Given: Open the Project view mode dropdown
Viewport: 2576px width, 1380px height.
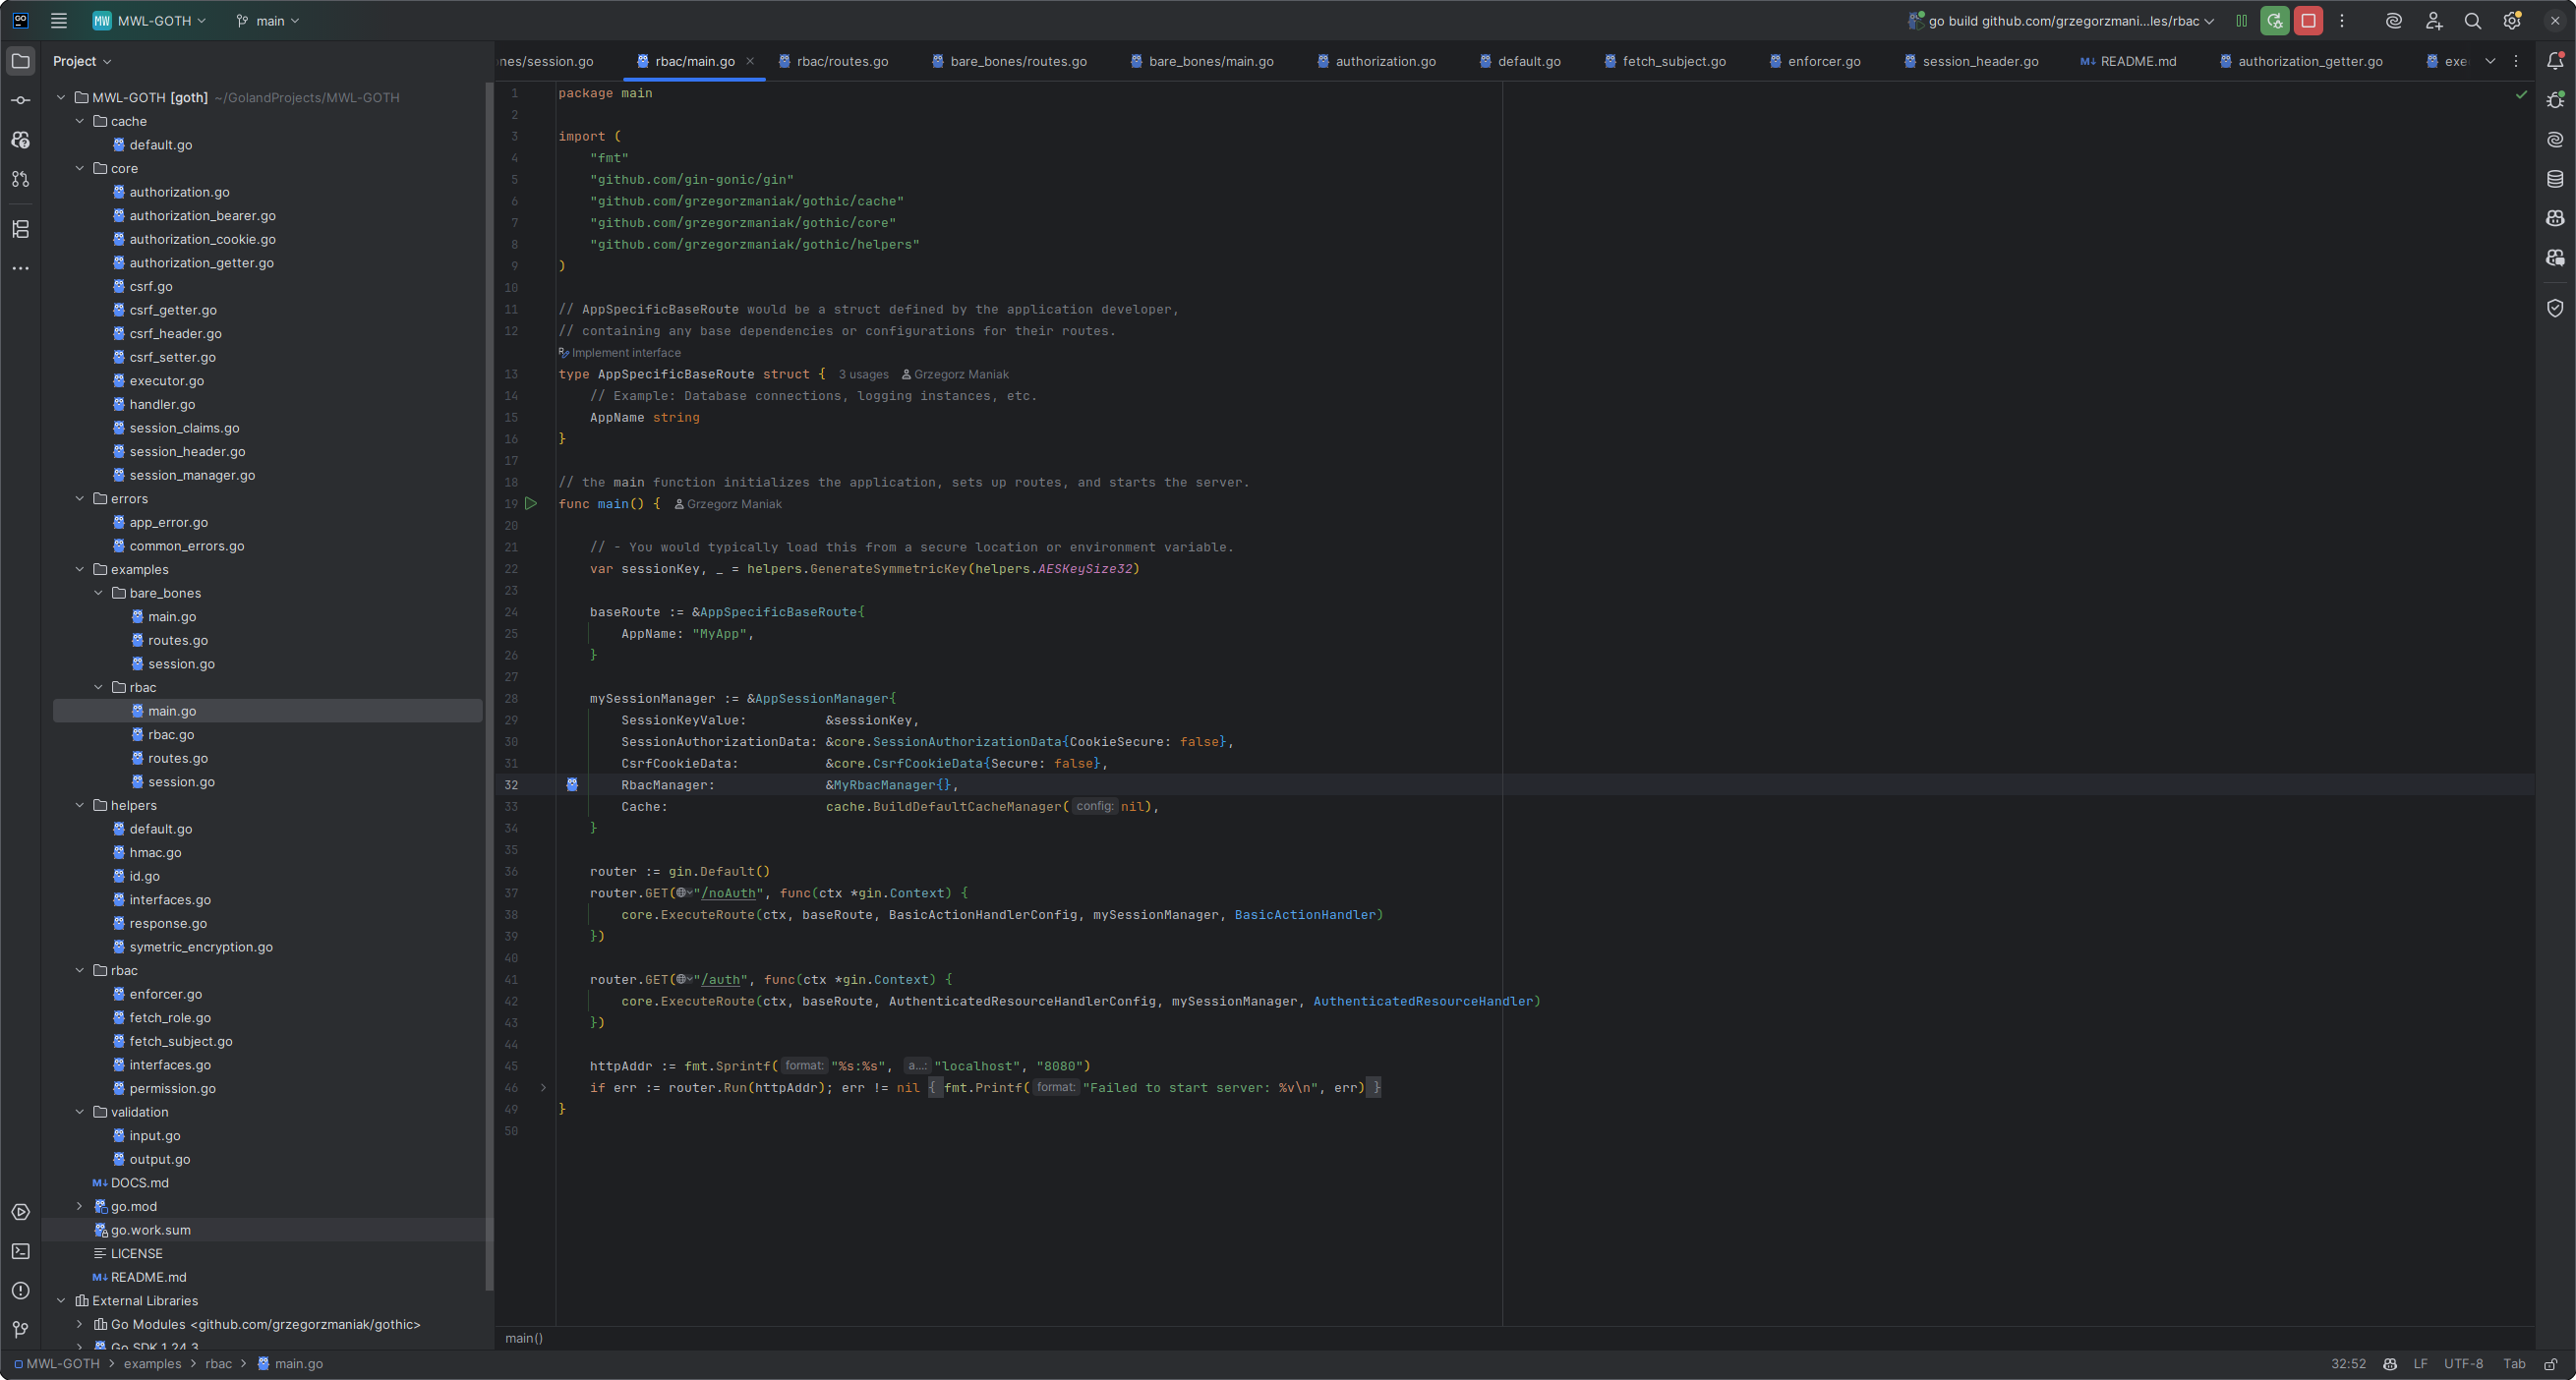Looking at the screenshot, I should 82,61.
